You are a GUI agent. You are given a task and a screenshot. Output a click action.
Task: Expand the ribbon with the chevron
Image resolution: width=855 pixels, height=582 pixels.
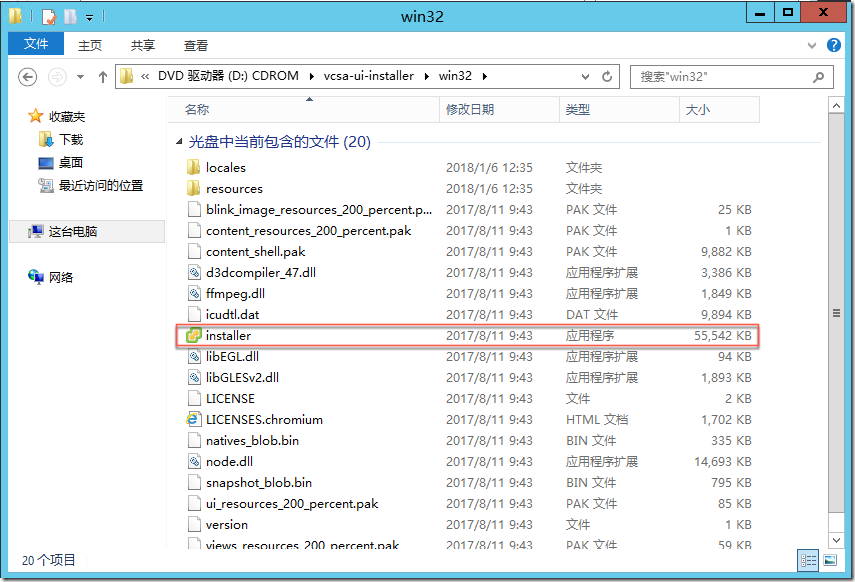(x=812, y=45)
